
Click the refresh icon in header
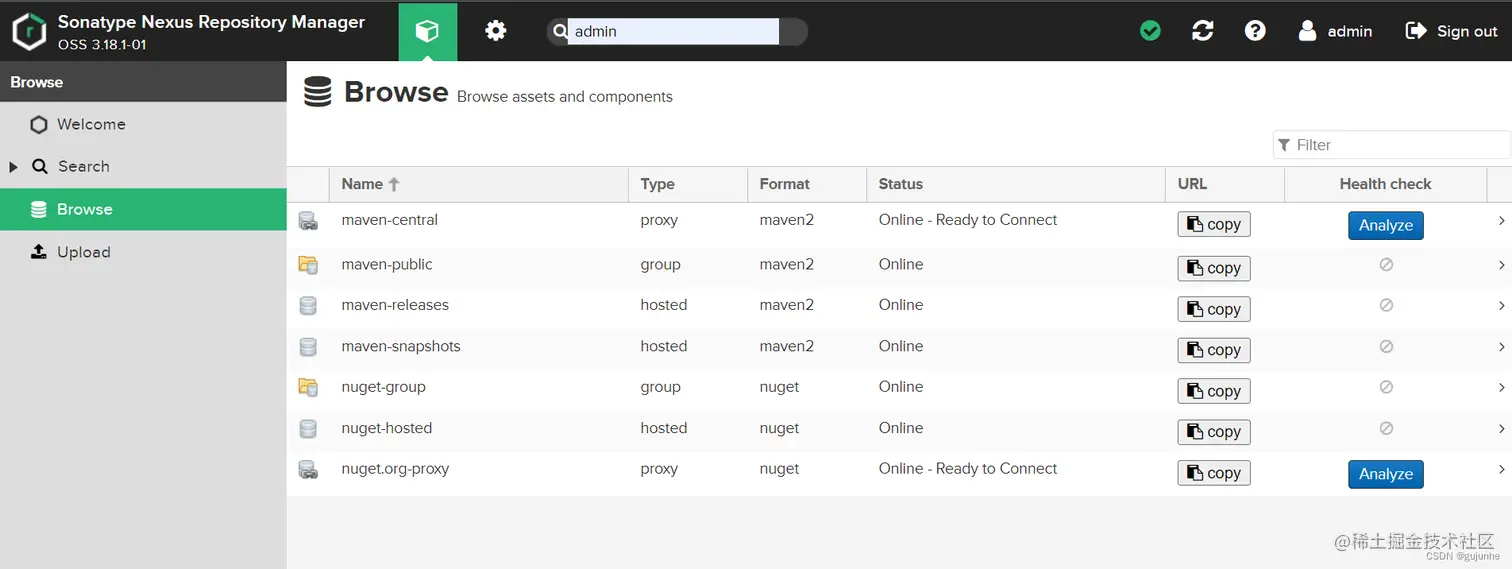[x=1203, y=31]
